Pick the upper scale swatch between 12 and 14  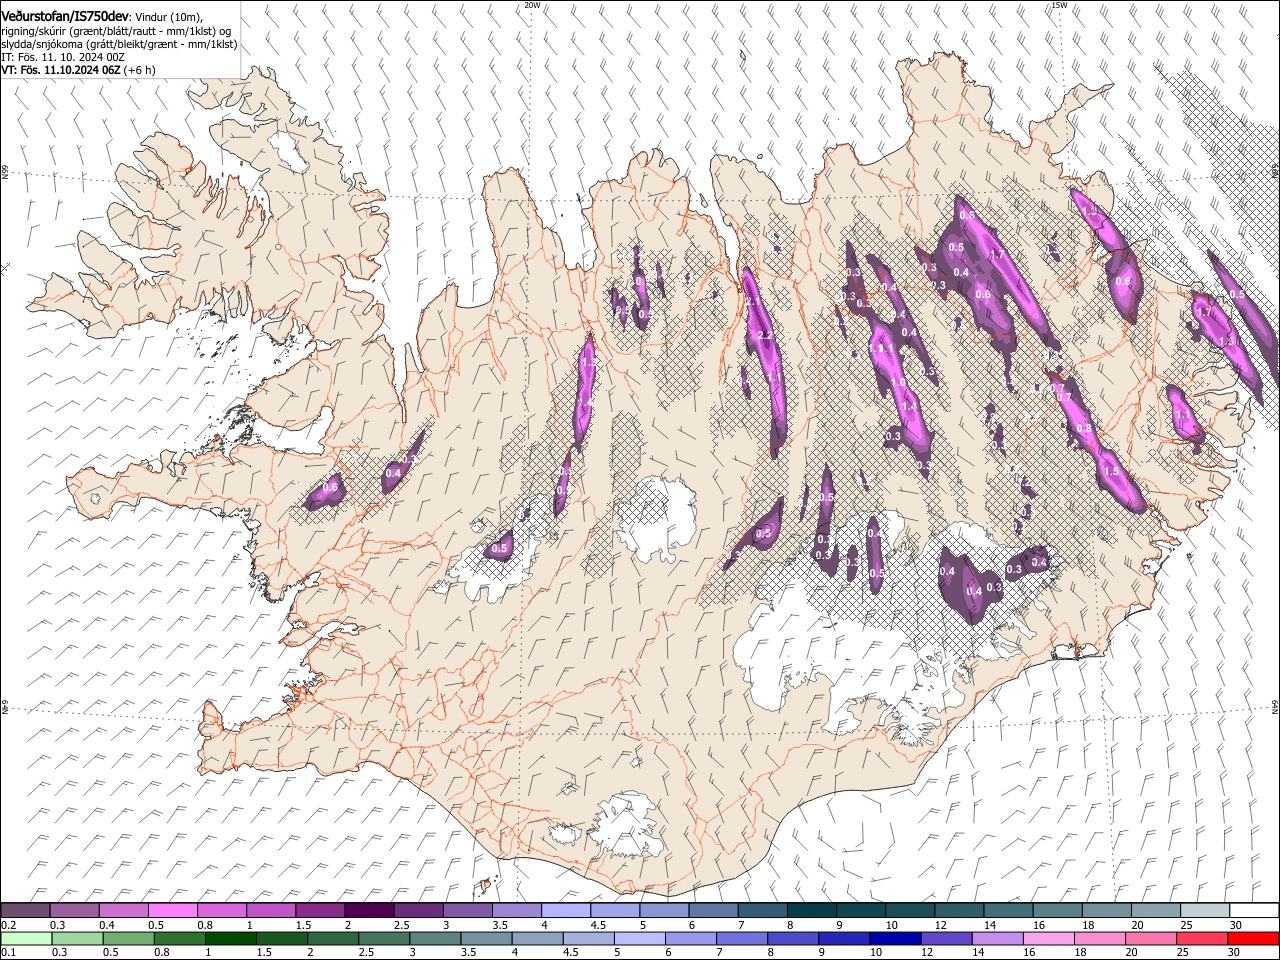click(x=957, y=911)
